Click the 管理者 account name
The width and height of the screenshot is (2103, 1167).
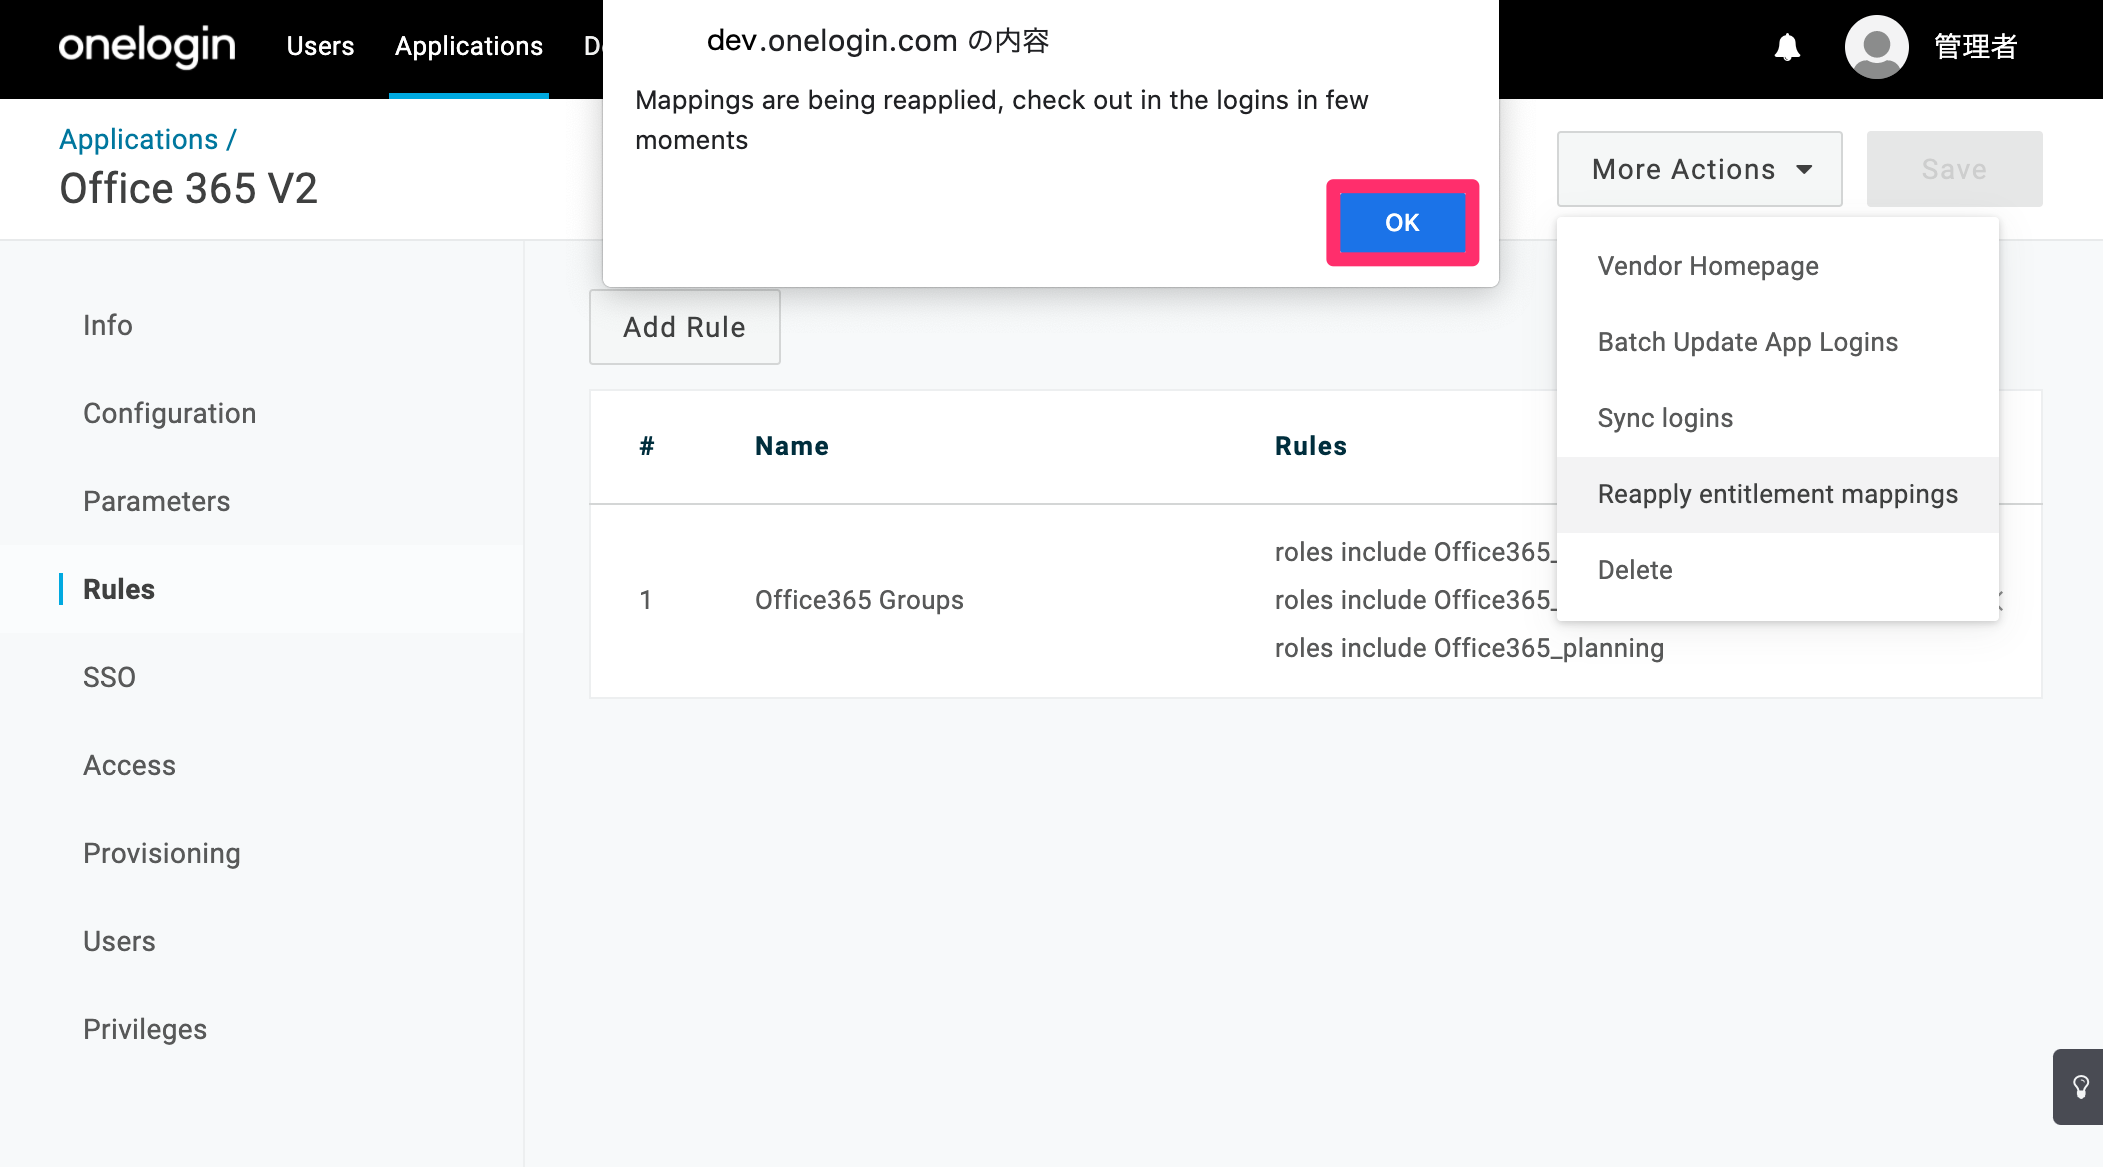pyautogui.click(x=1975, y=46)
